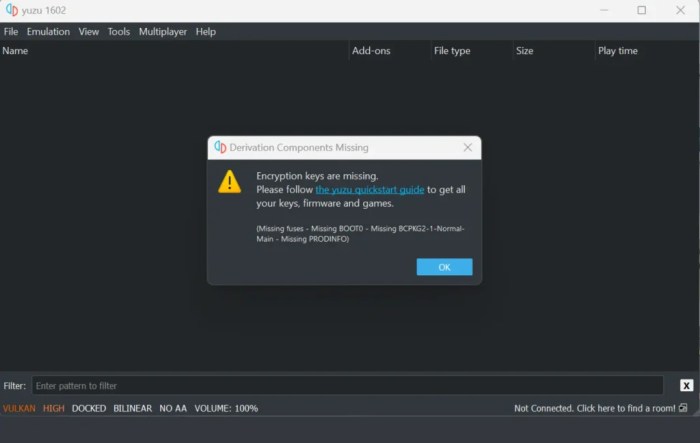Open the Emulation menu
This screenshot has height=443, width=700.
[48, 32]
